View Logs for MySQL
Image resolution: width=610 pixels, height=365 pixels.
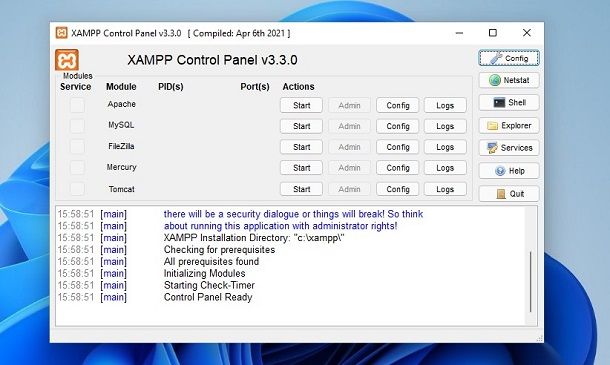click(445, 126)
